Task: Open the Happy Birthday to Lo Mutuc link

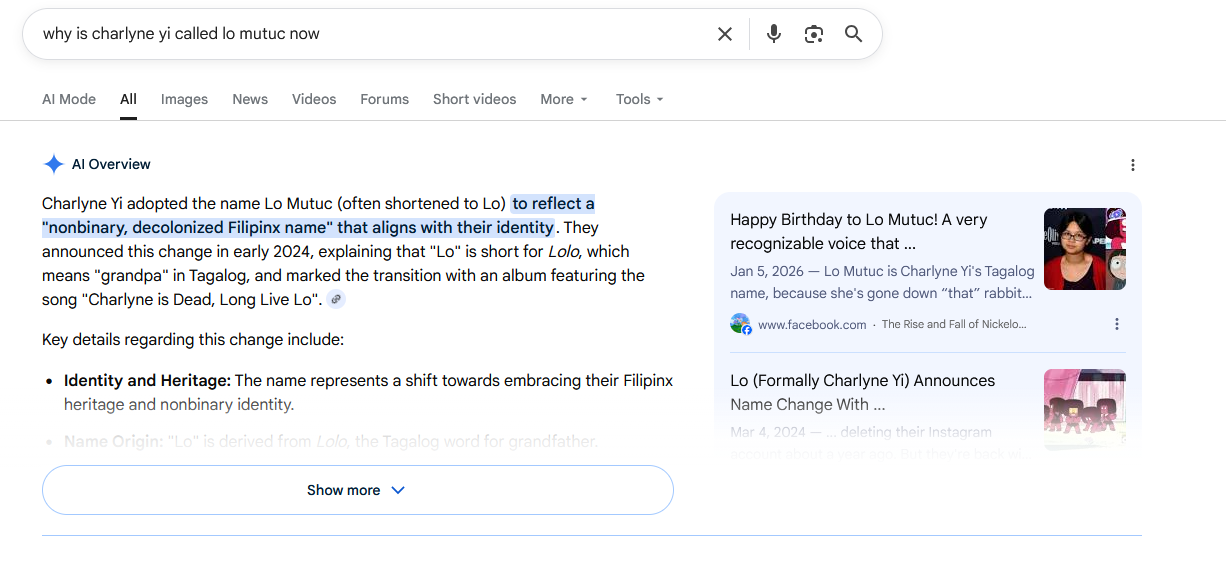Action: click(x=858, y=231)
